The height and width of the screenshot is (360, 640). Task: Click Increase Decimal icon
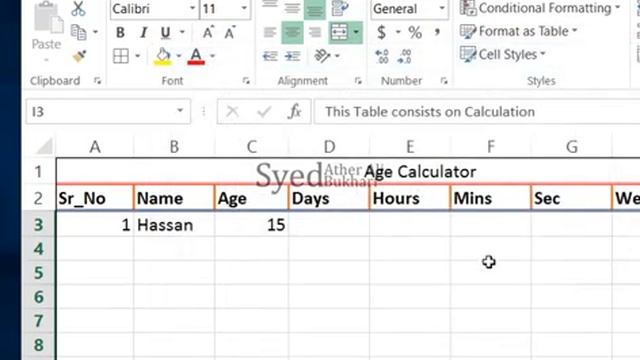(382, 56)
